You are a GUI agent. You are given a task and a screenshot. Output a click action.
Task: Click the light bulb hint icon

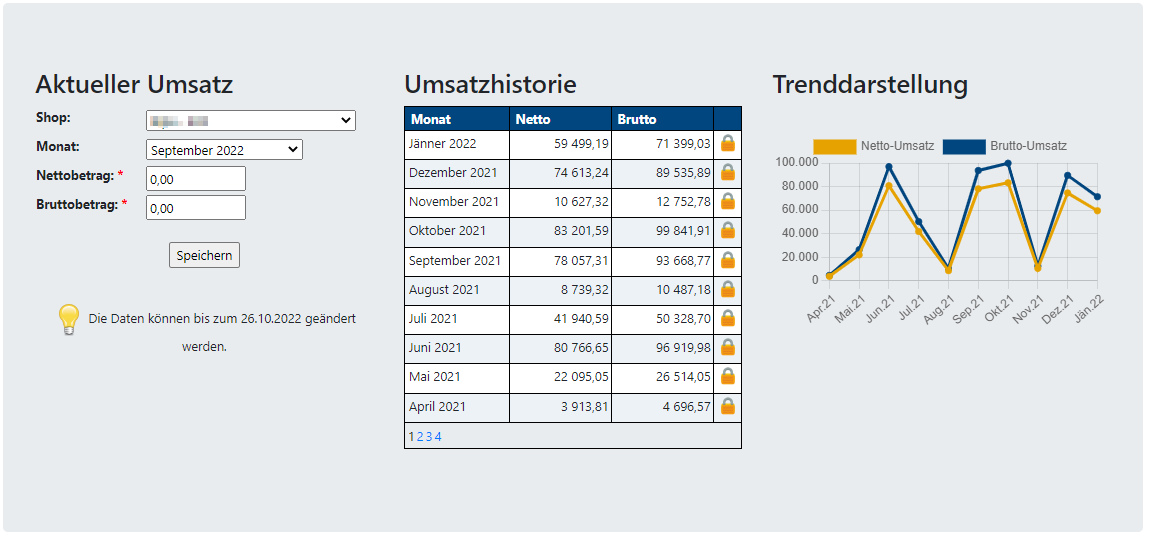point(68,319)
